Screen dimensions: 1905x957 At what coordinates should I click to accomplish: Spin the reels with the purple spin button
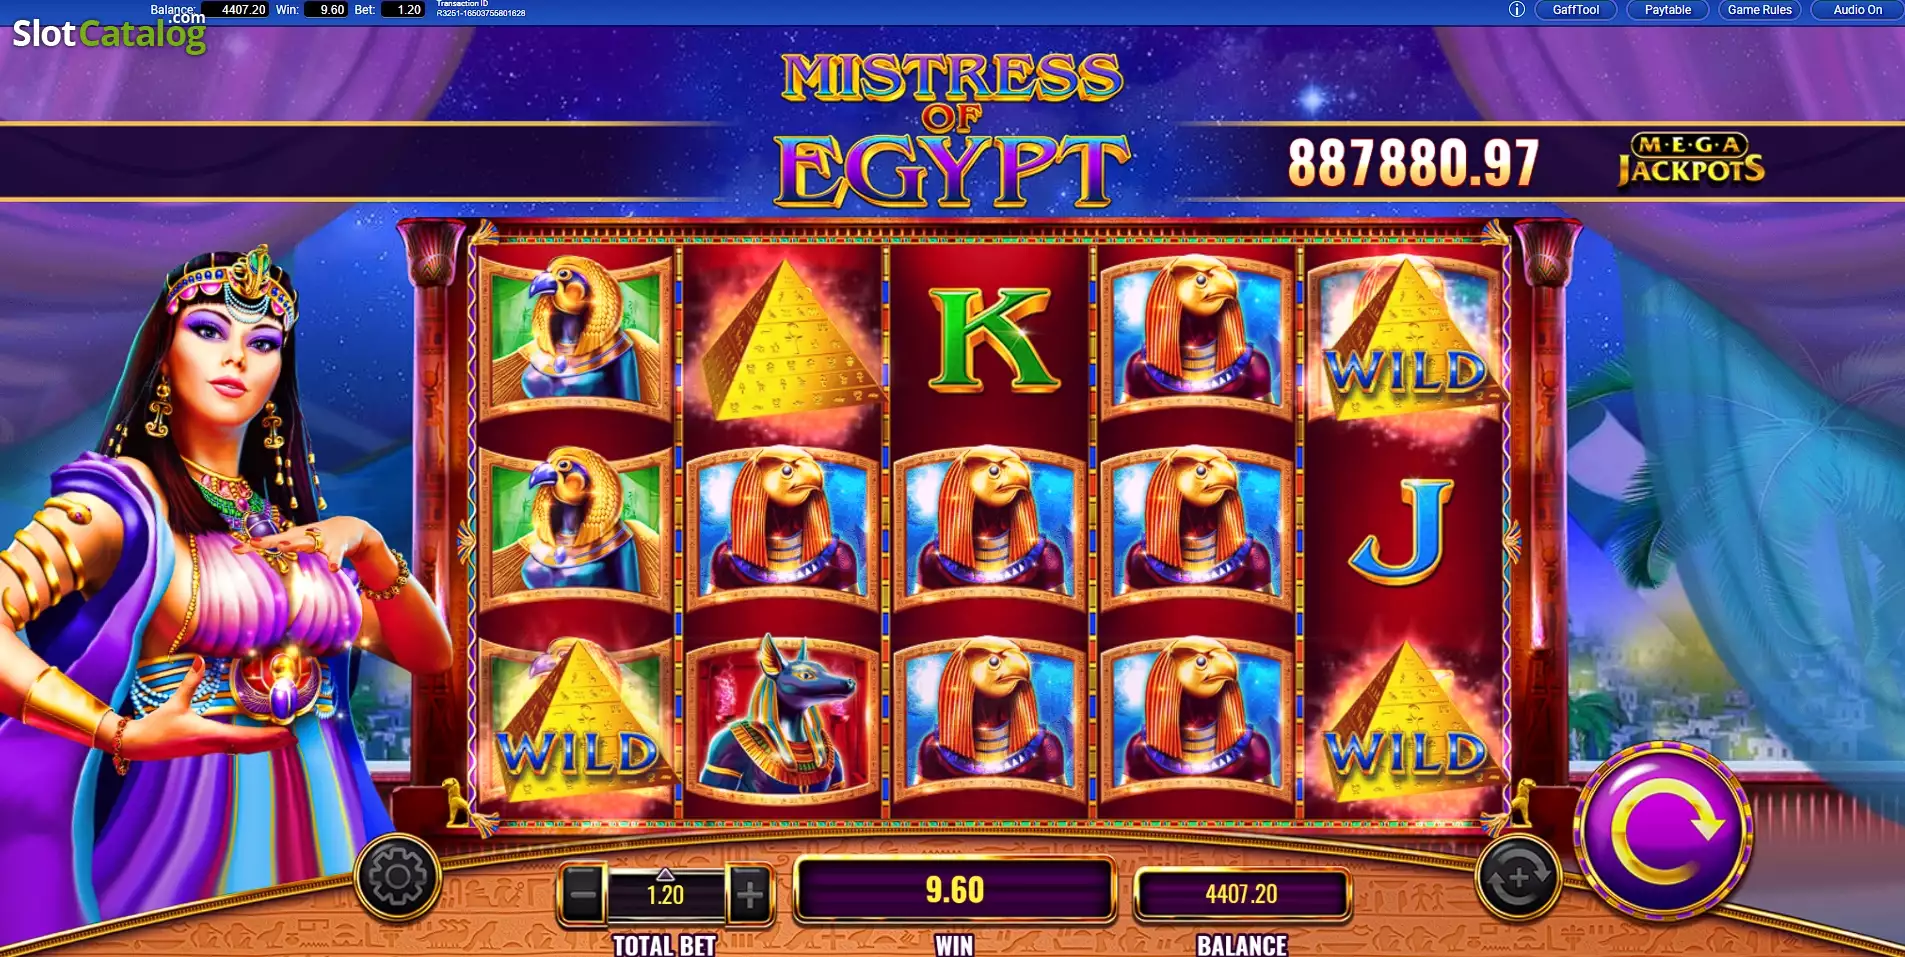pos(1662,831)
